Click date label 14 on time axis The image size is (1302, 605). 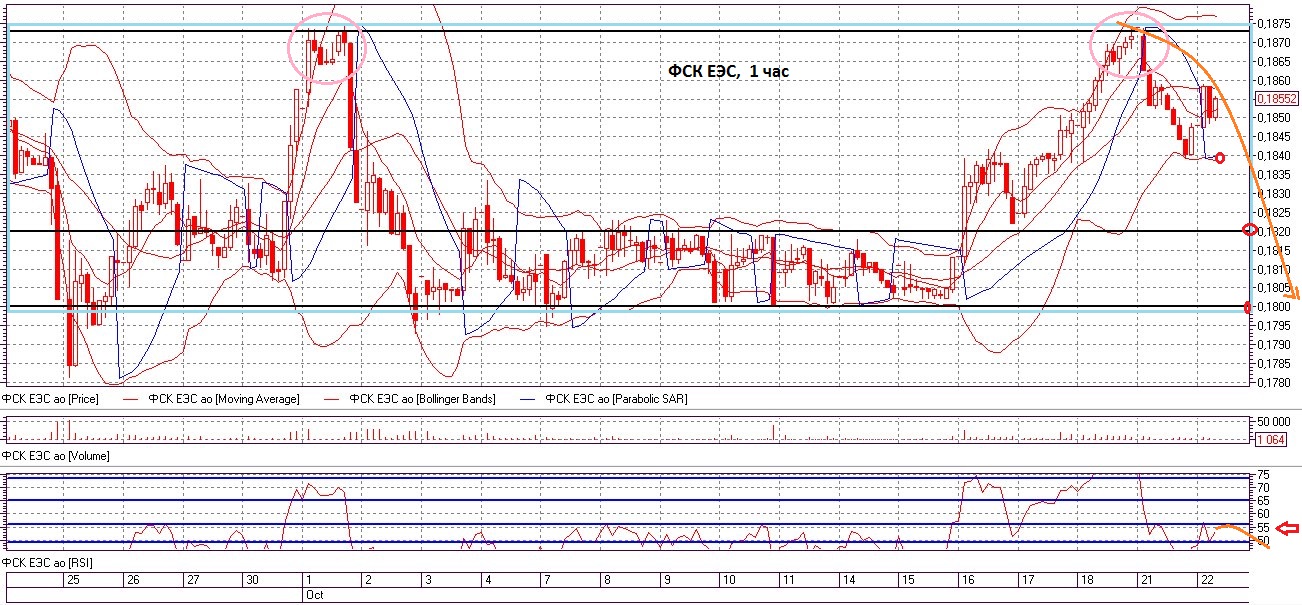point(850,580)
